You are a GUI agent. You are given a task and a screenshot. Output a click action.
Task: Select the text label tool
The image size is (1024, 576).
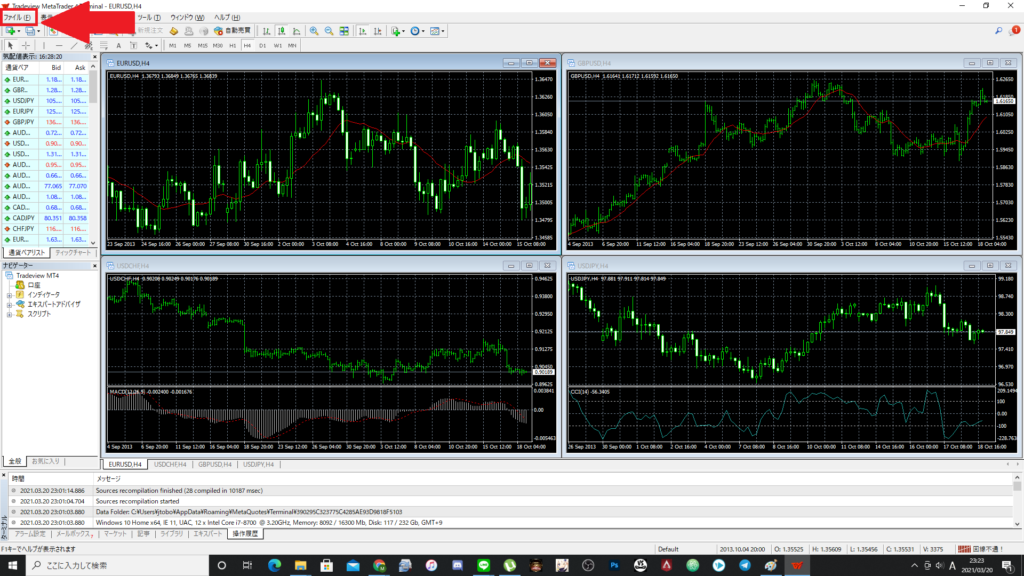[x=134, y=46]
